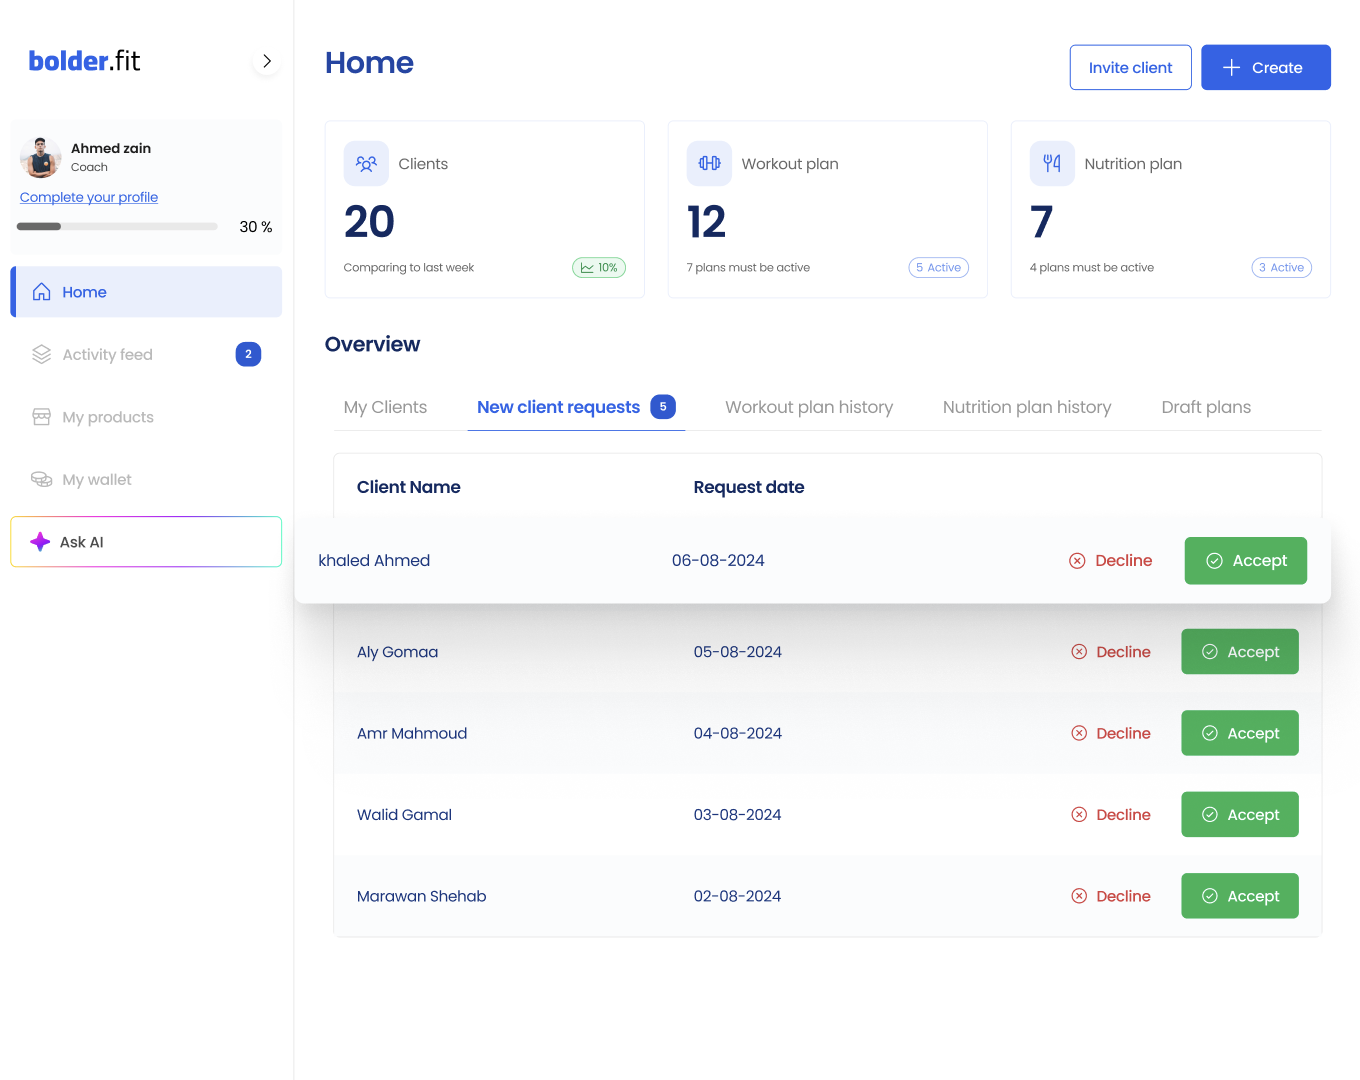
Task: Open the Home sidebar menu item
Action: coord(146,292)
